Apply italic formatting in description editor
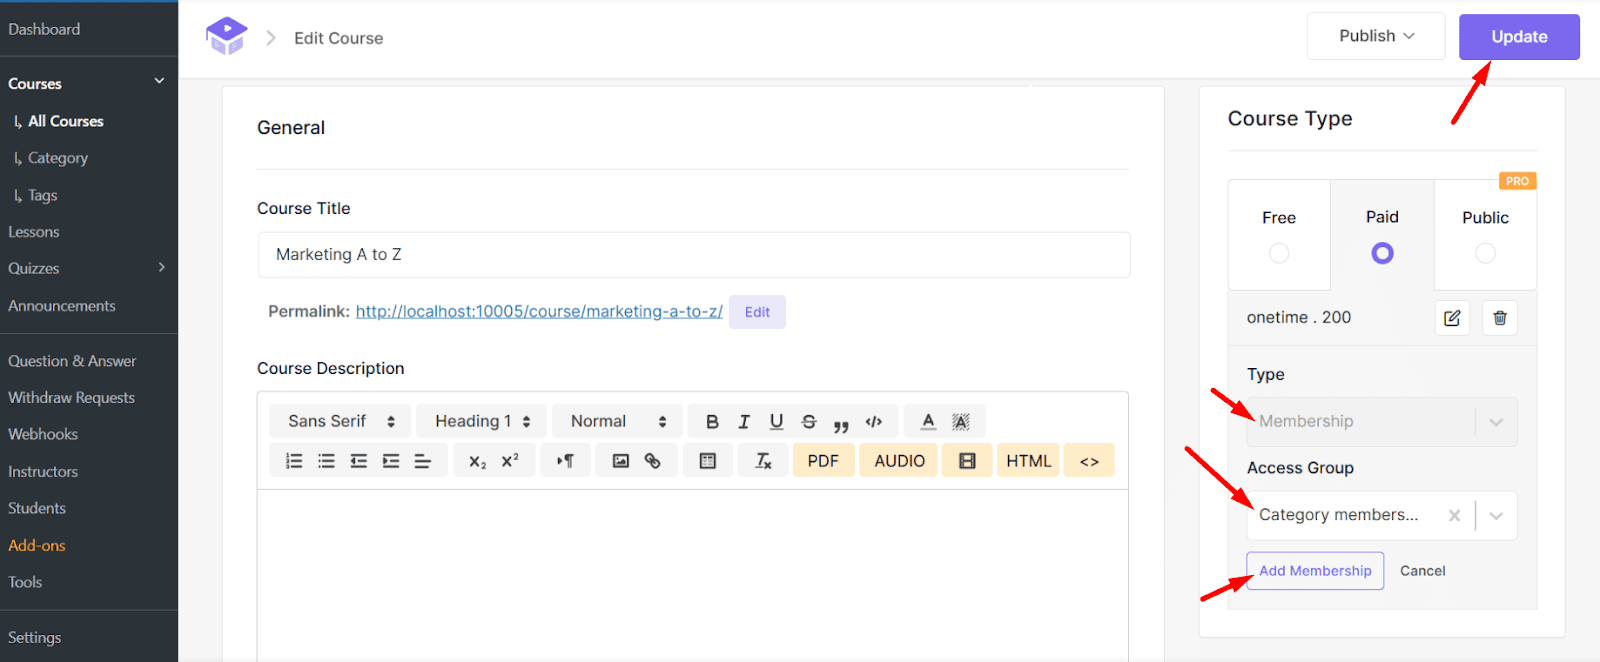Image resolution: width=1600 pixels, height=662 pixels. tap(744, 422)
